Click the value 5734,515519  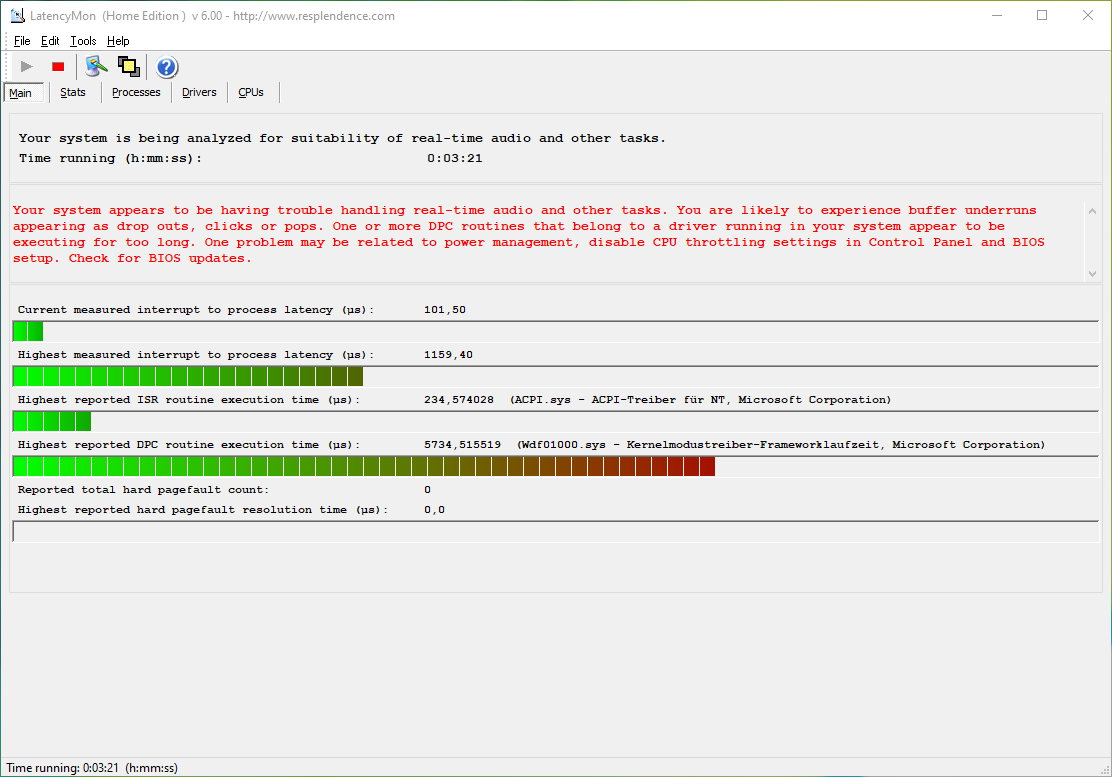(462, 445)
